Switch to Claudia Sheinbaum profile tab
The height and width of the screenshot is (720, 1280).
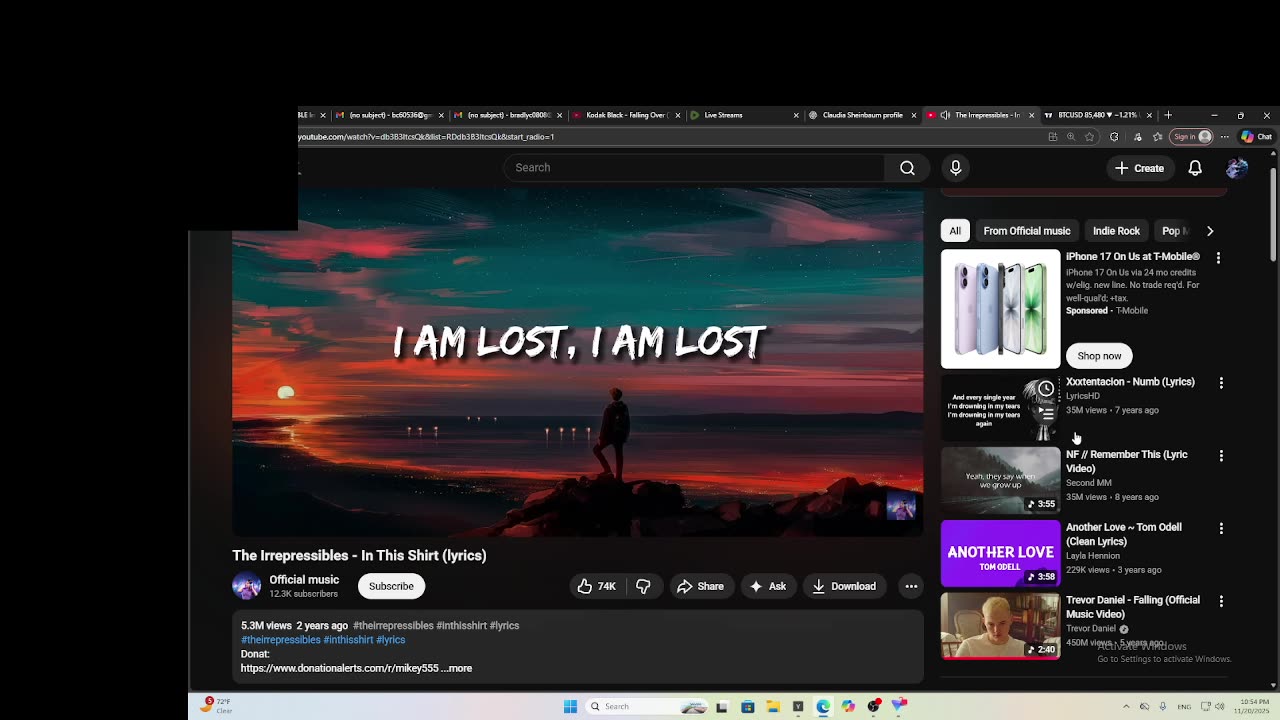point(862,115)
